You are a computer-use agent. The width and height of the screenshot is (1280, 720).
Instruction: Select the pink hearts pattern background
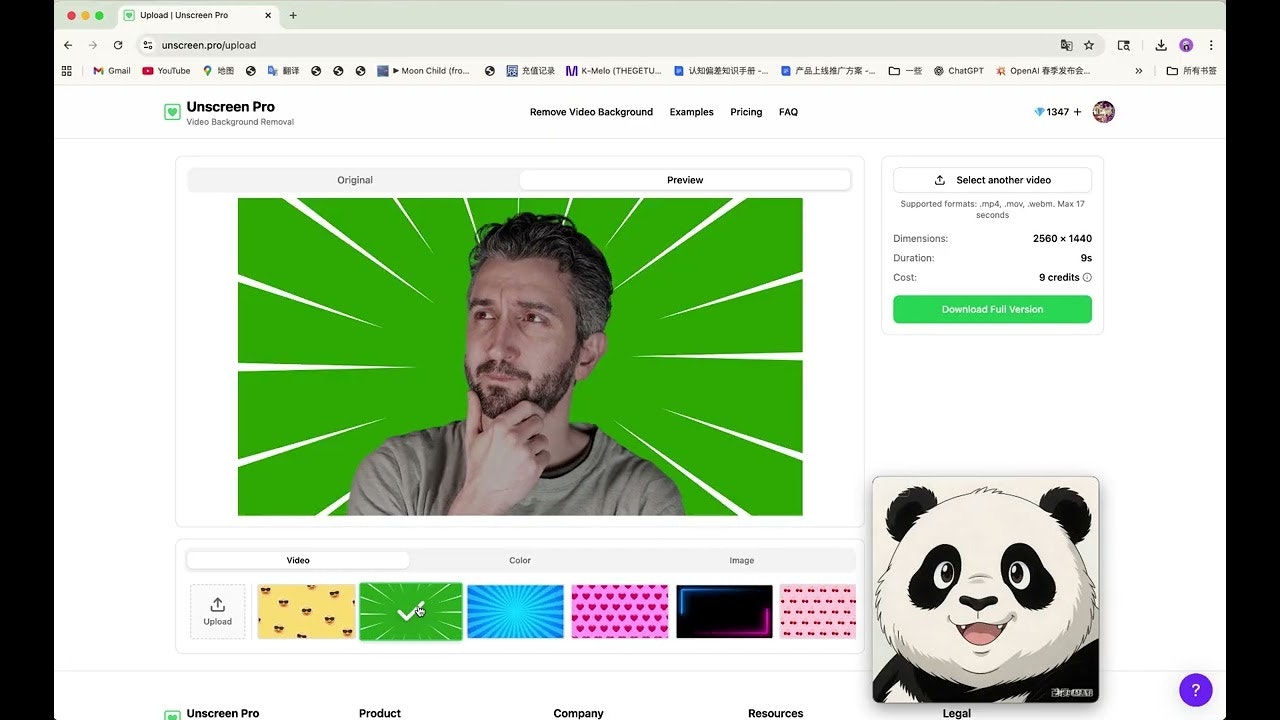pyautogui.click(x=619, y=611)
